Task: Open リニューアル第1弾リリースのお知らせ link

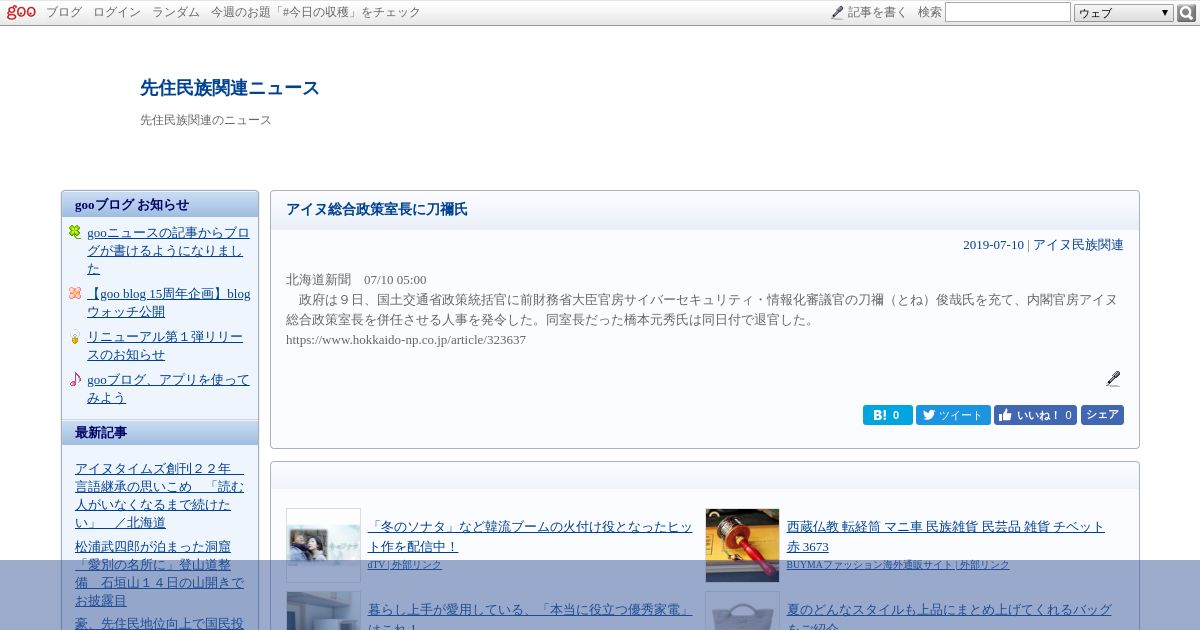Action: tap(165, 346)
